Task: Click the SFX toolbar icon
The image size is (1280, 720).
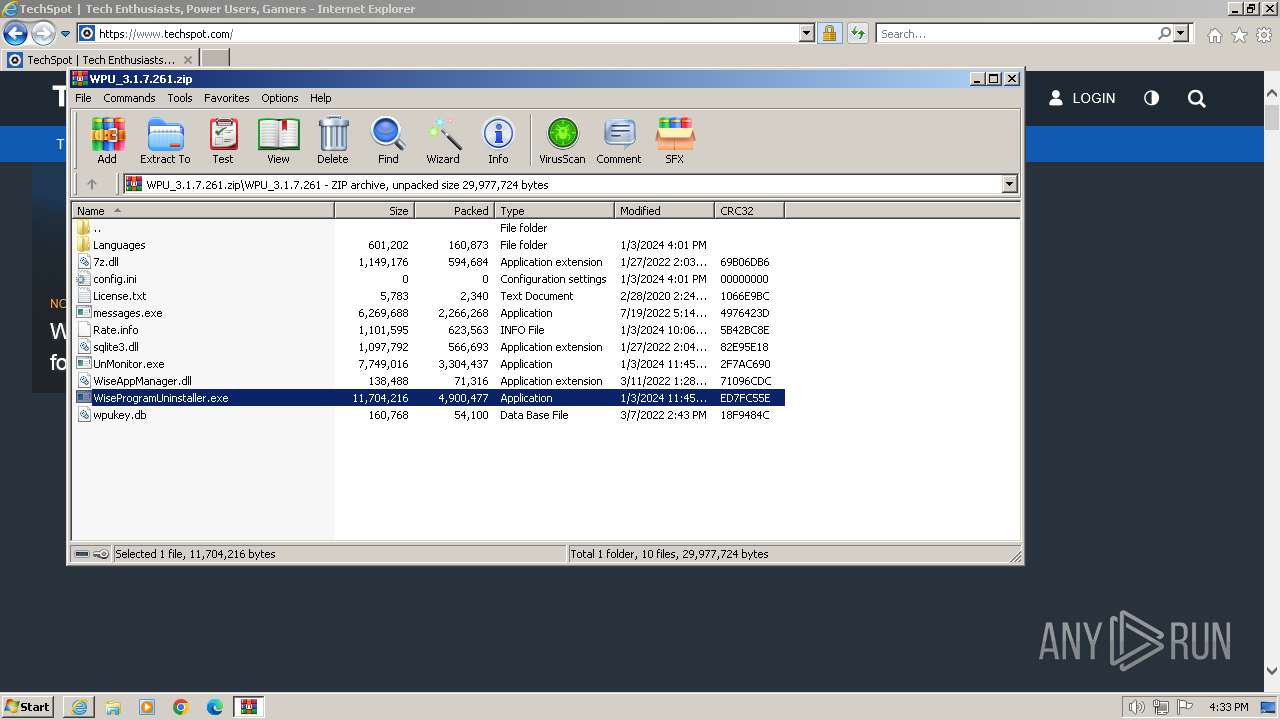Action: (x=675, y=140)
